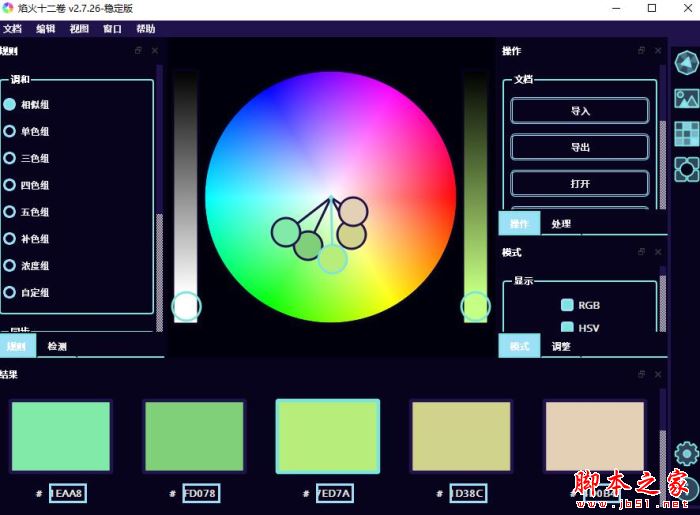700x515 pixels.
Task: Select the 自定组 radio option
Action: click(x=26, y=292)
